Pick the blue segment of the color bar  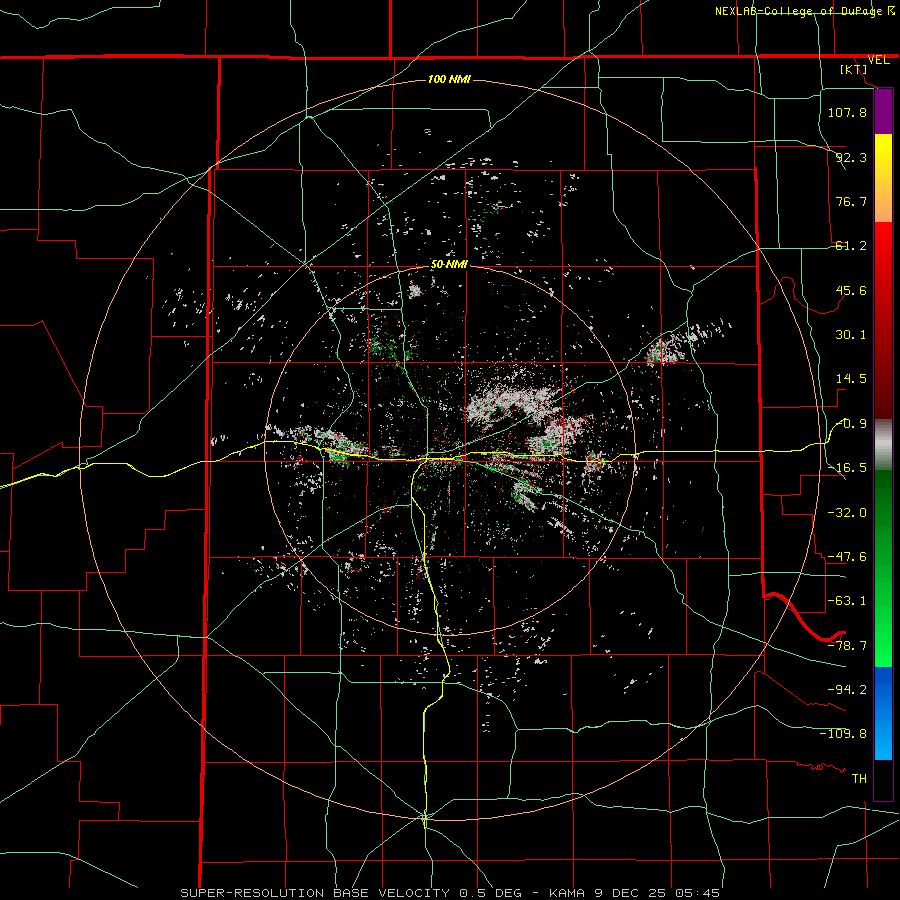pos(883,713)
